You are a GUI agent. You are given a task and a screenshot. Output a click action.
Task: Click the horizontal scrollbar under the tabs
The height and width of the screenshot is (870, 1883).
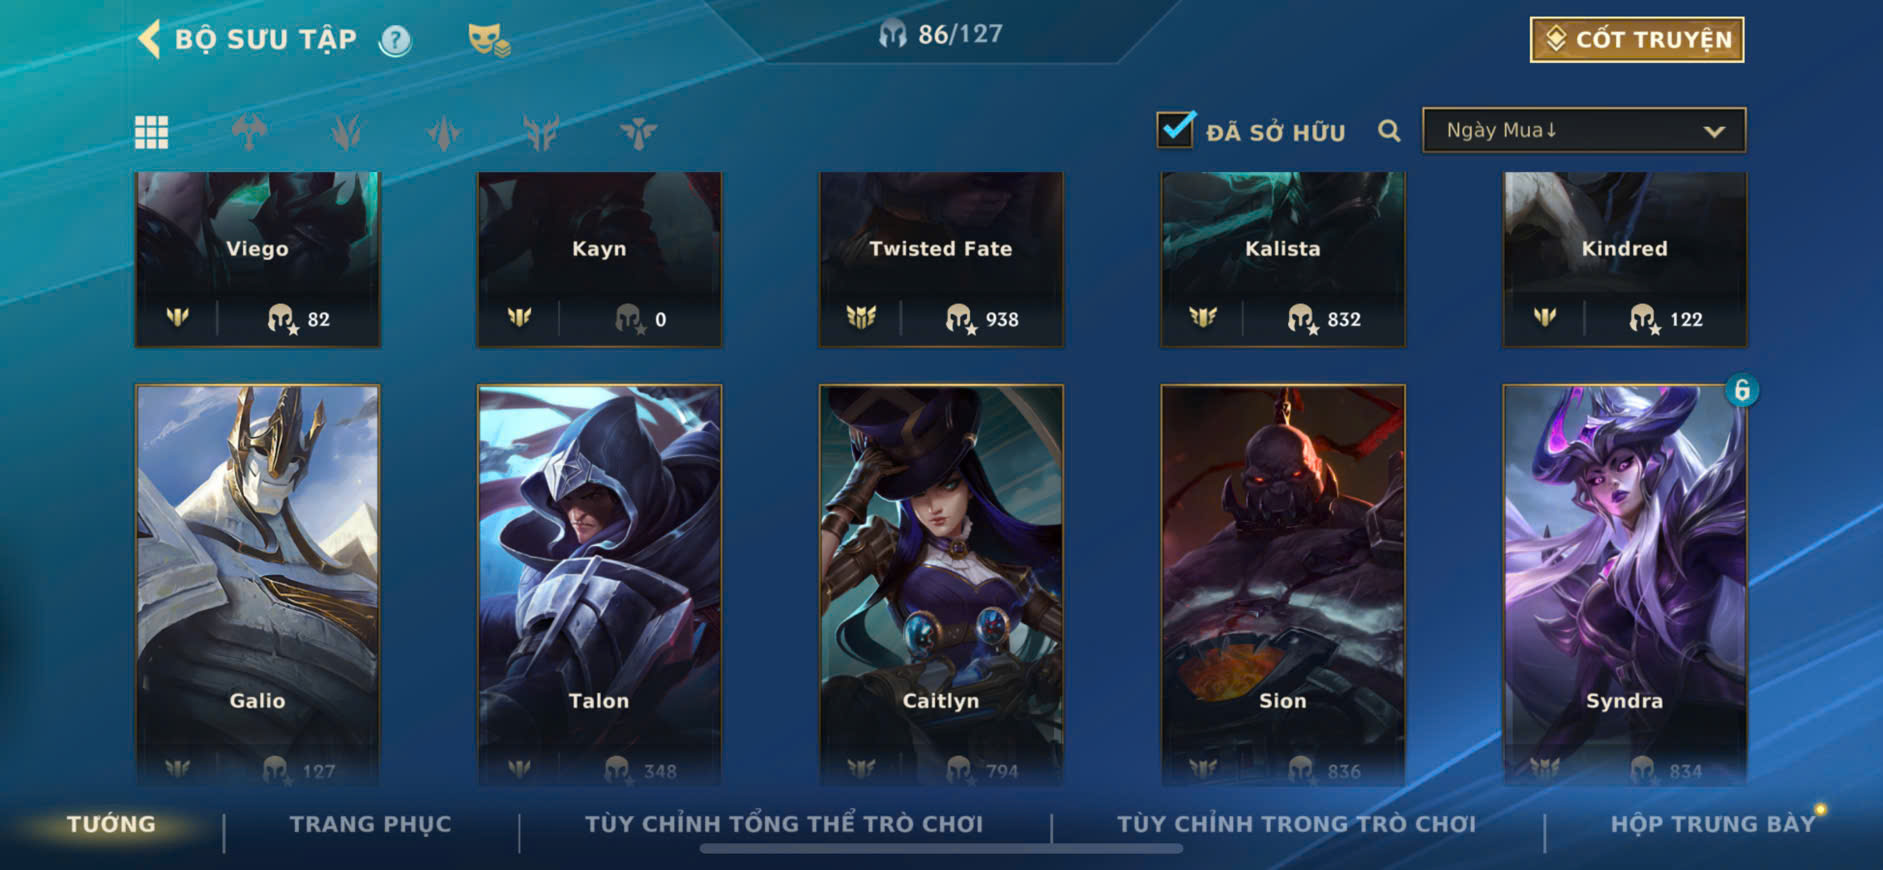(941, 849)
